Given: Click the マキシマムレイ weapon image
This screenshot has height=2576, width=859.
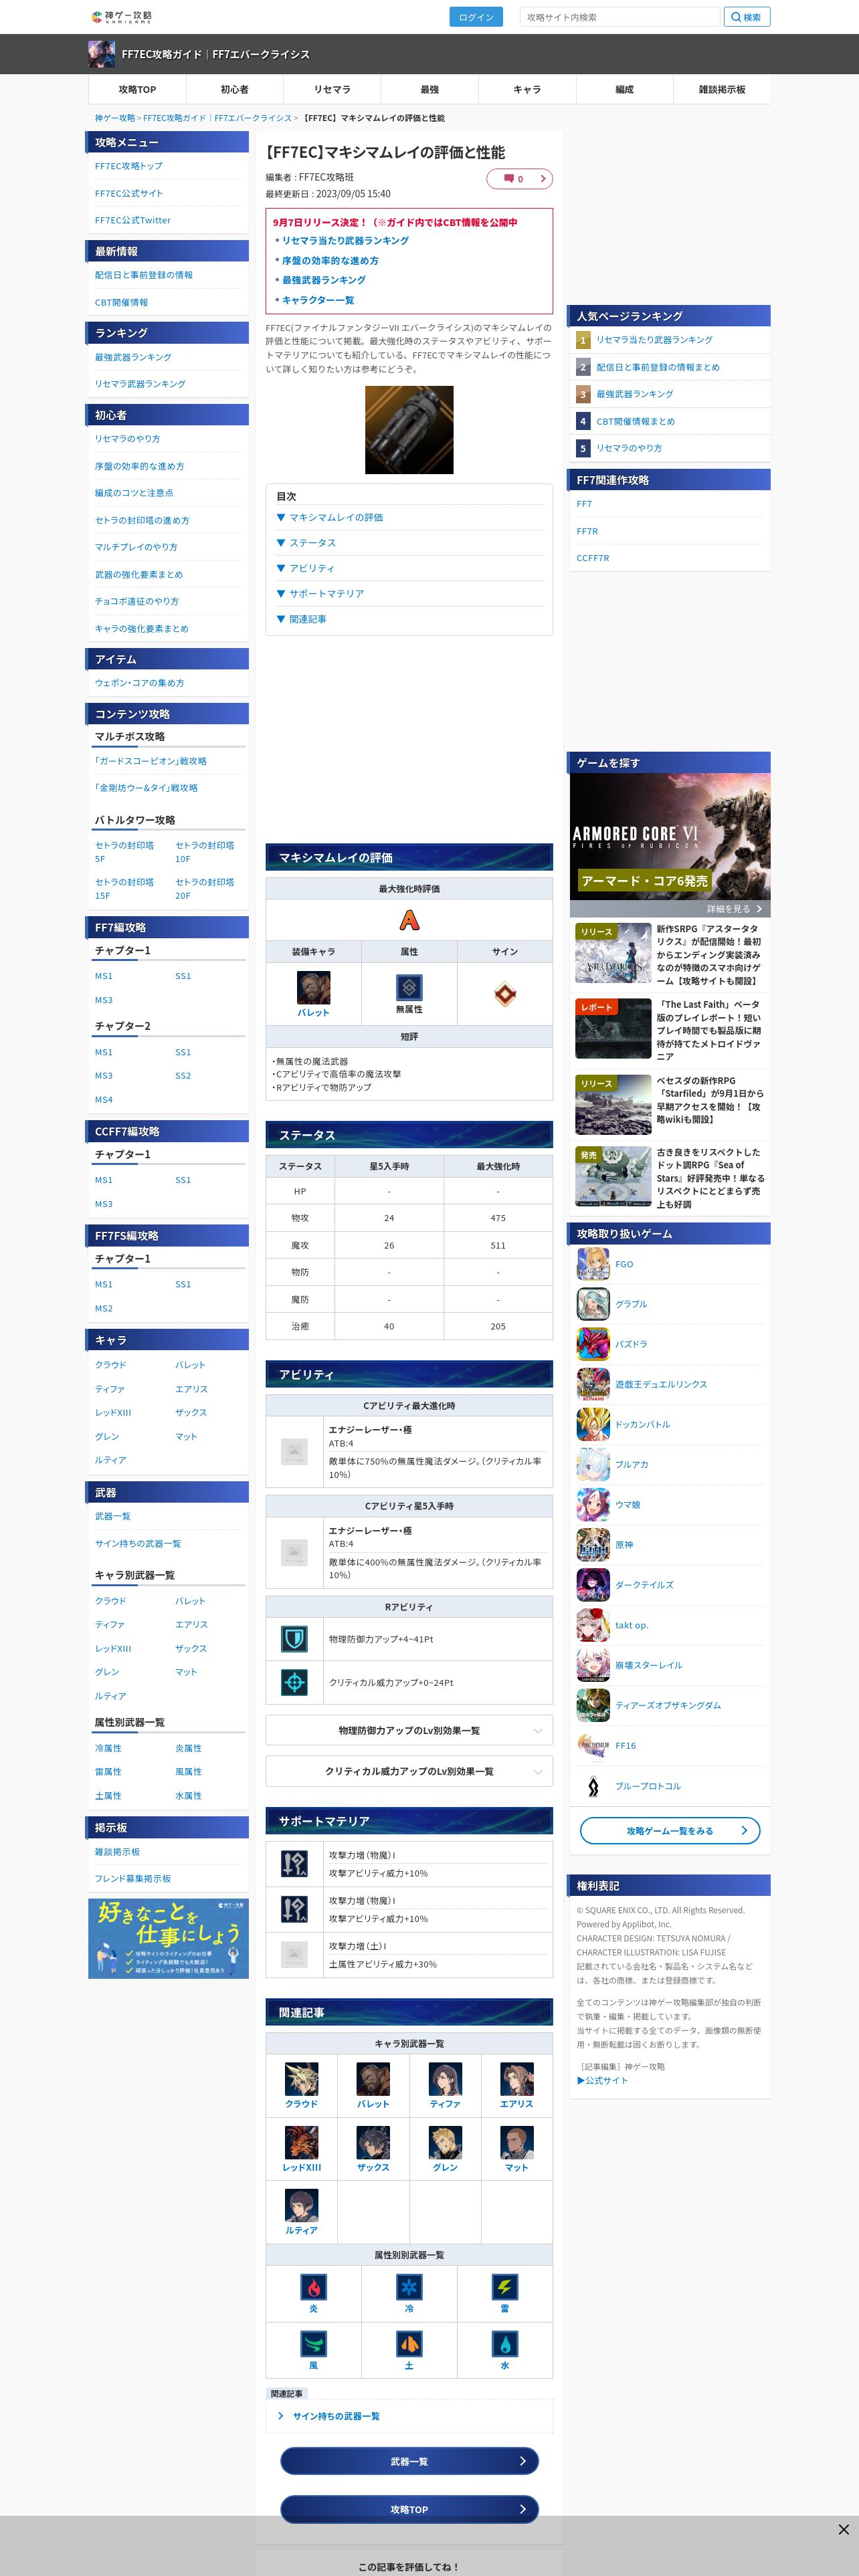Looking at the screenshot, I should [409, 430].
